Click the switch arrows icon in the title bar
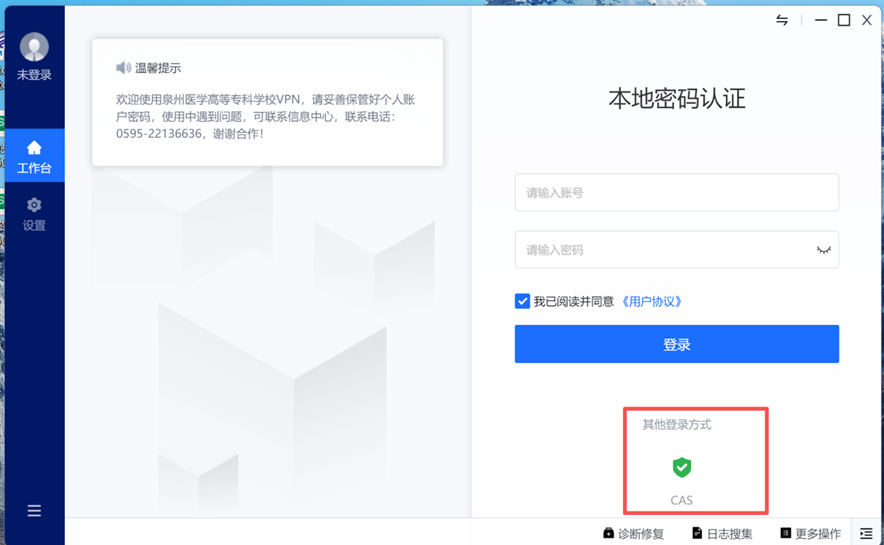The width and height of the screenshot is (884, 545). tap(782, 20)
